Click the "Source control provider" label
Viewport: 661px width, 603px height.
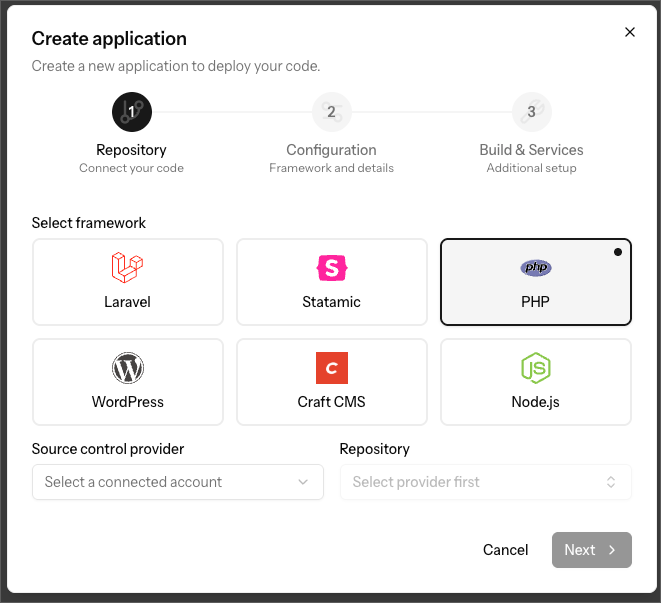pos(108,449)
